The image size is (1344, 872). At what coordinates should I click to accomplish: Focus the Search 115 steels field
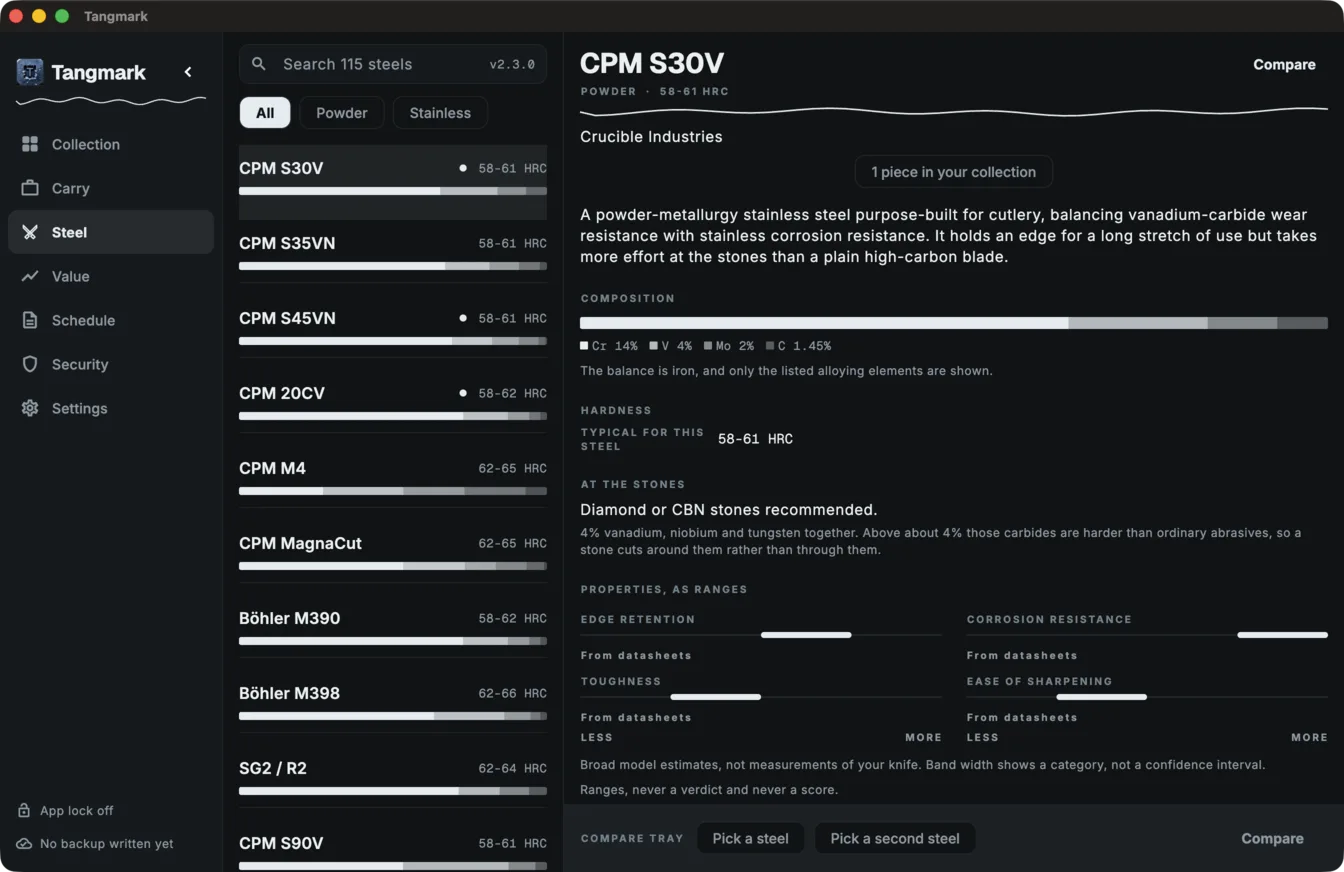tap(393, 64)
